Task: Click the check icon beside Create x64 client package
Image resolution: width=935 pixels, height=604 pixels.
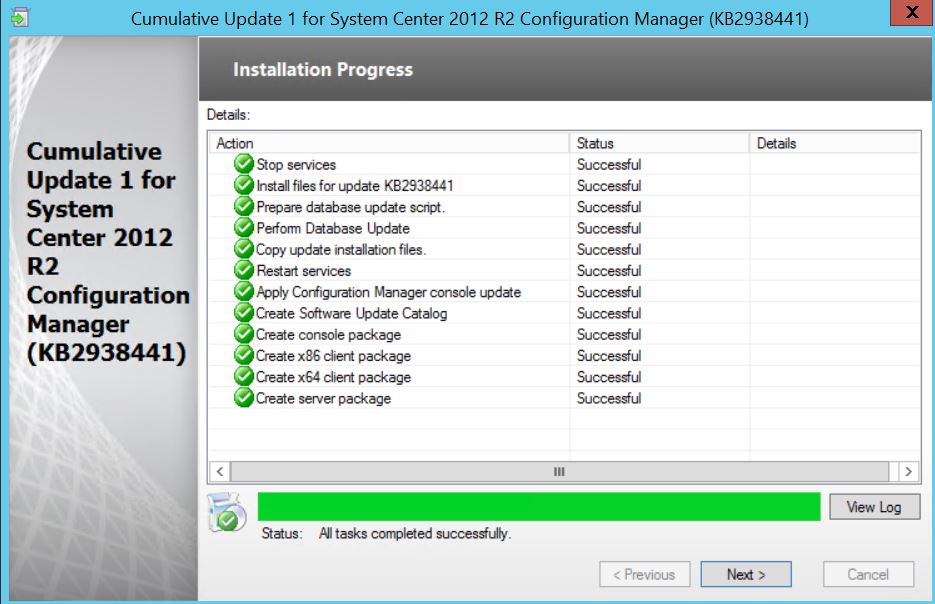Action: [244, 377]
